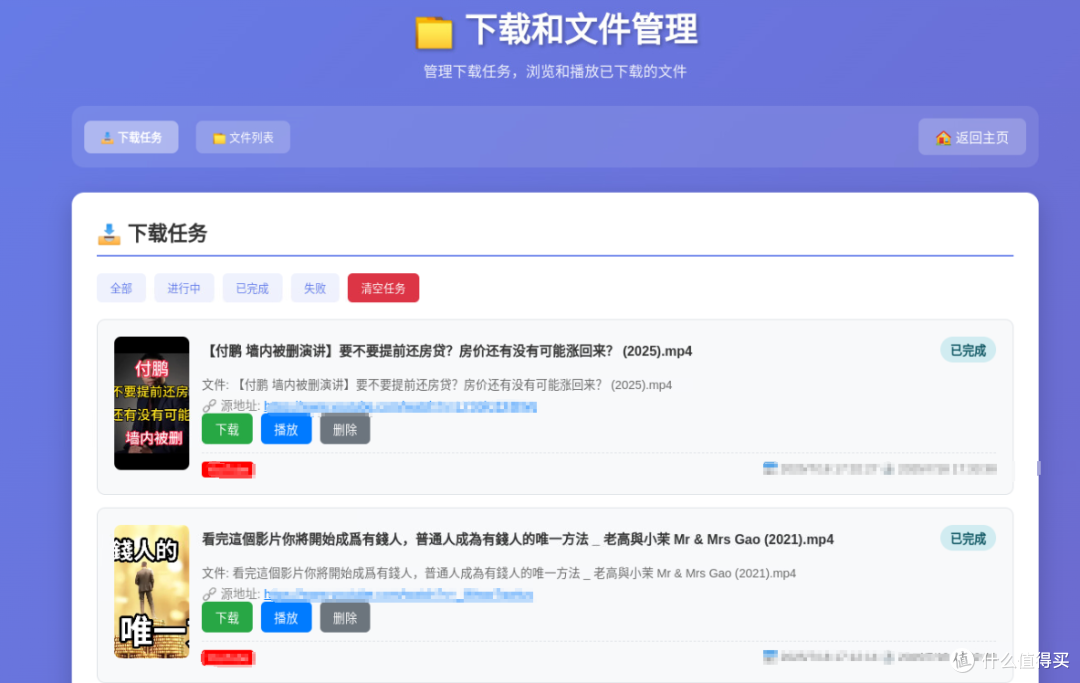
Task: Click title 【付鹏 墙内被删演讲】 (2025).mp4
Action: pos(447,351)
